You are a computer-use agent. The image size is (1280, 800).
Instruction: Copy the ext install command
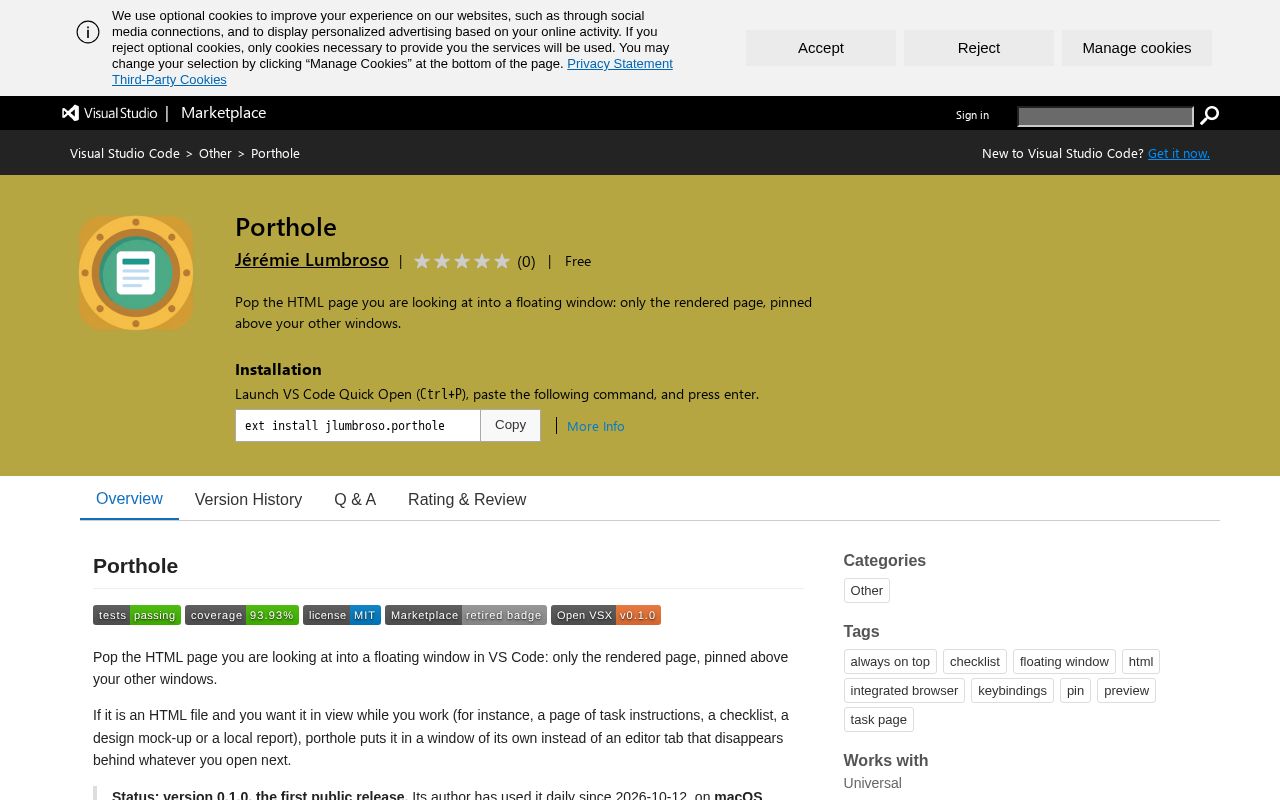coord(510,425)
